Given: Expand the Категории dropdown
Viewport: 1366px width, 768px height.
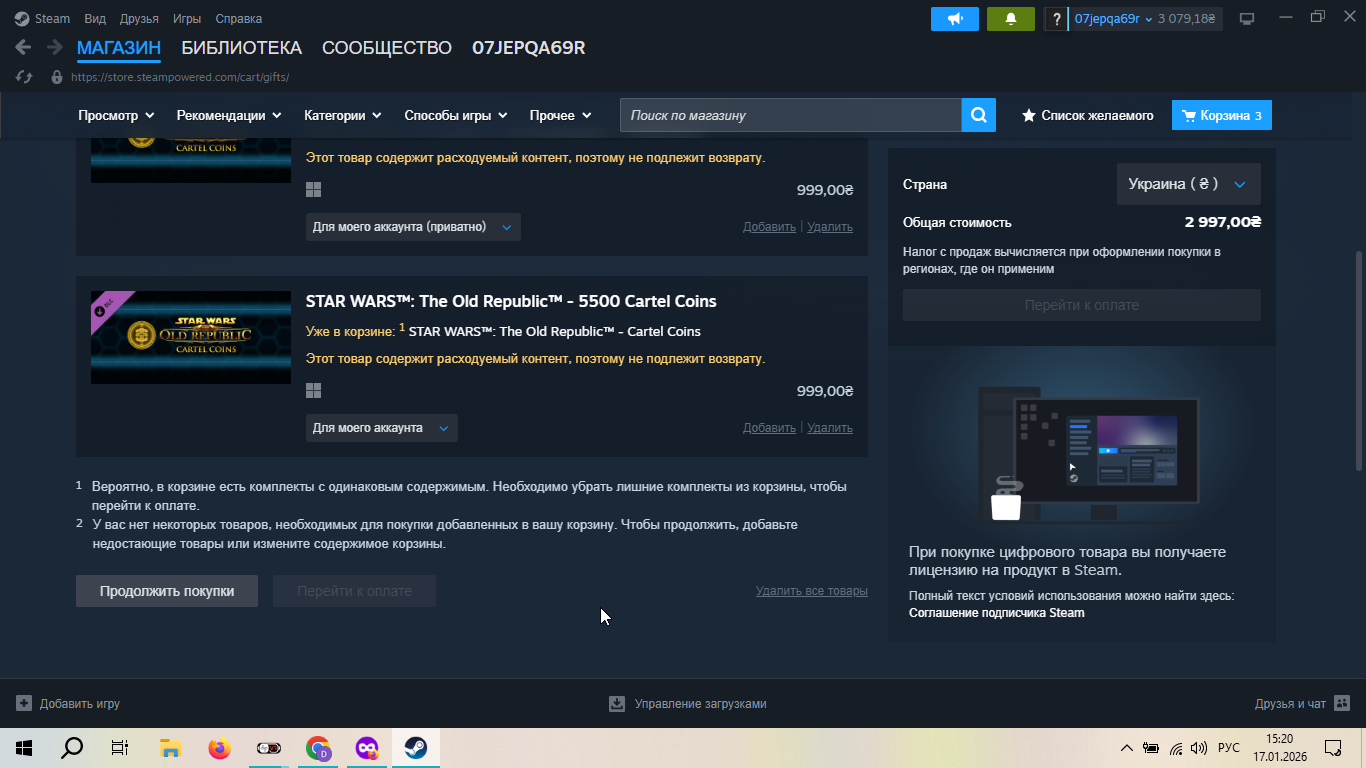Looking at the screenshot, I should (x=343, y=116).
